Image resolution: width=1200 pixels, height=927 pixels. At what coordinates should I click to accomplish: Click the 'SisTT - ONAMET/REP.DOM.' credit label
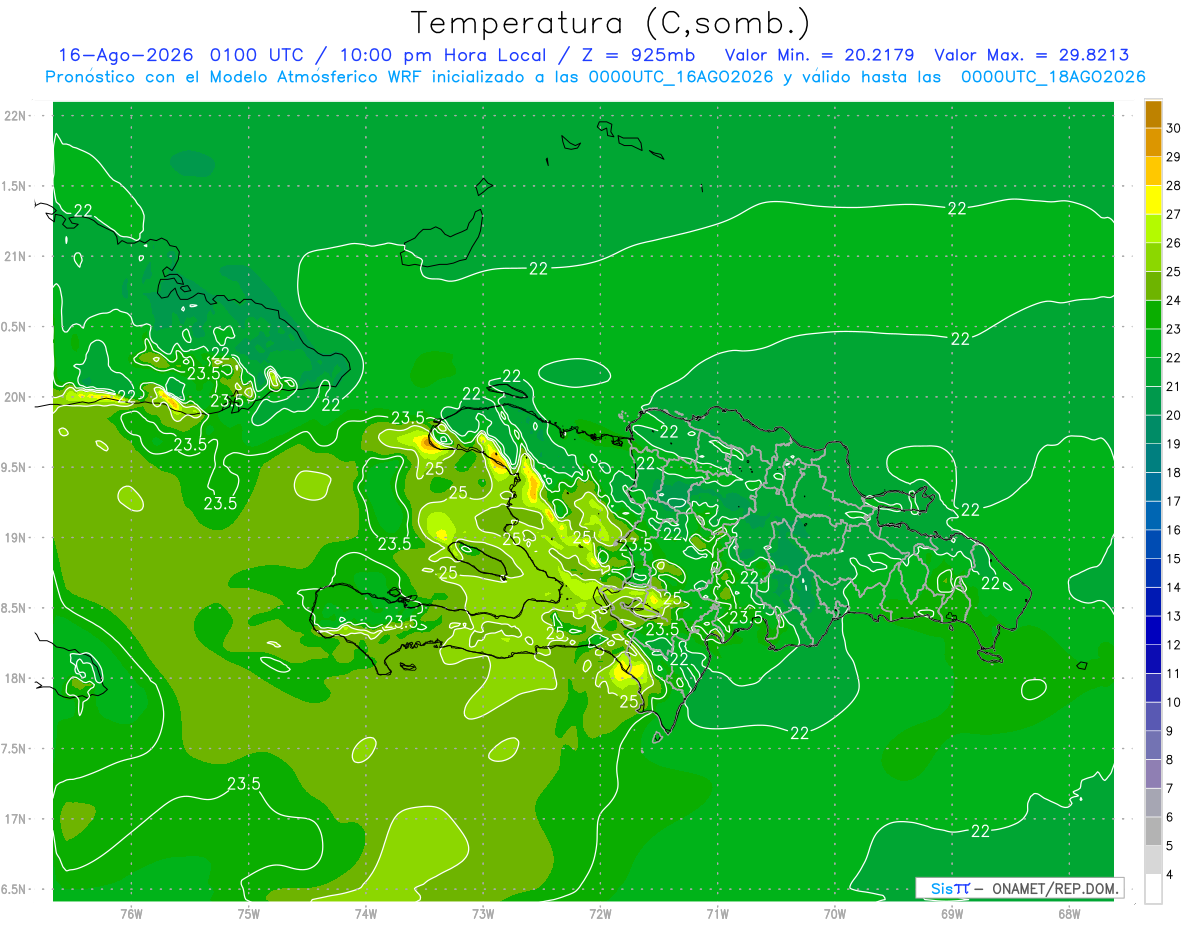tap(1021, 888)
